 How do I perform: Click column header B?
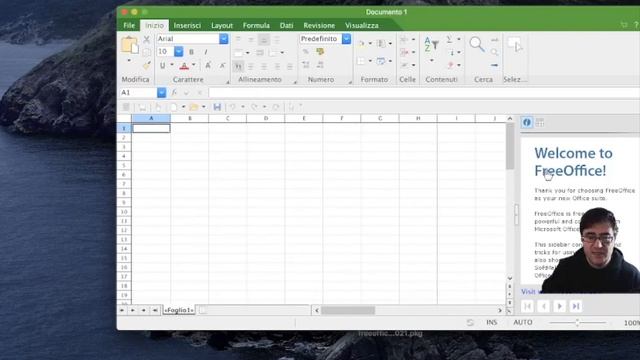[x=190, y=118]
